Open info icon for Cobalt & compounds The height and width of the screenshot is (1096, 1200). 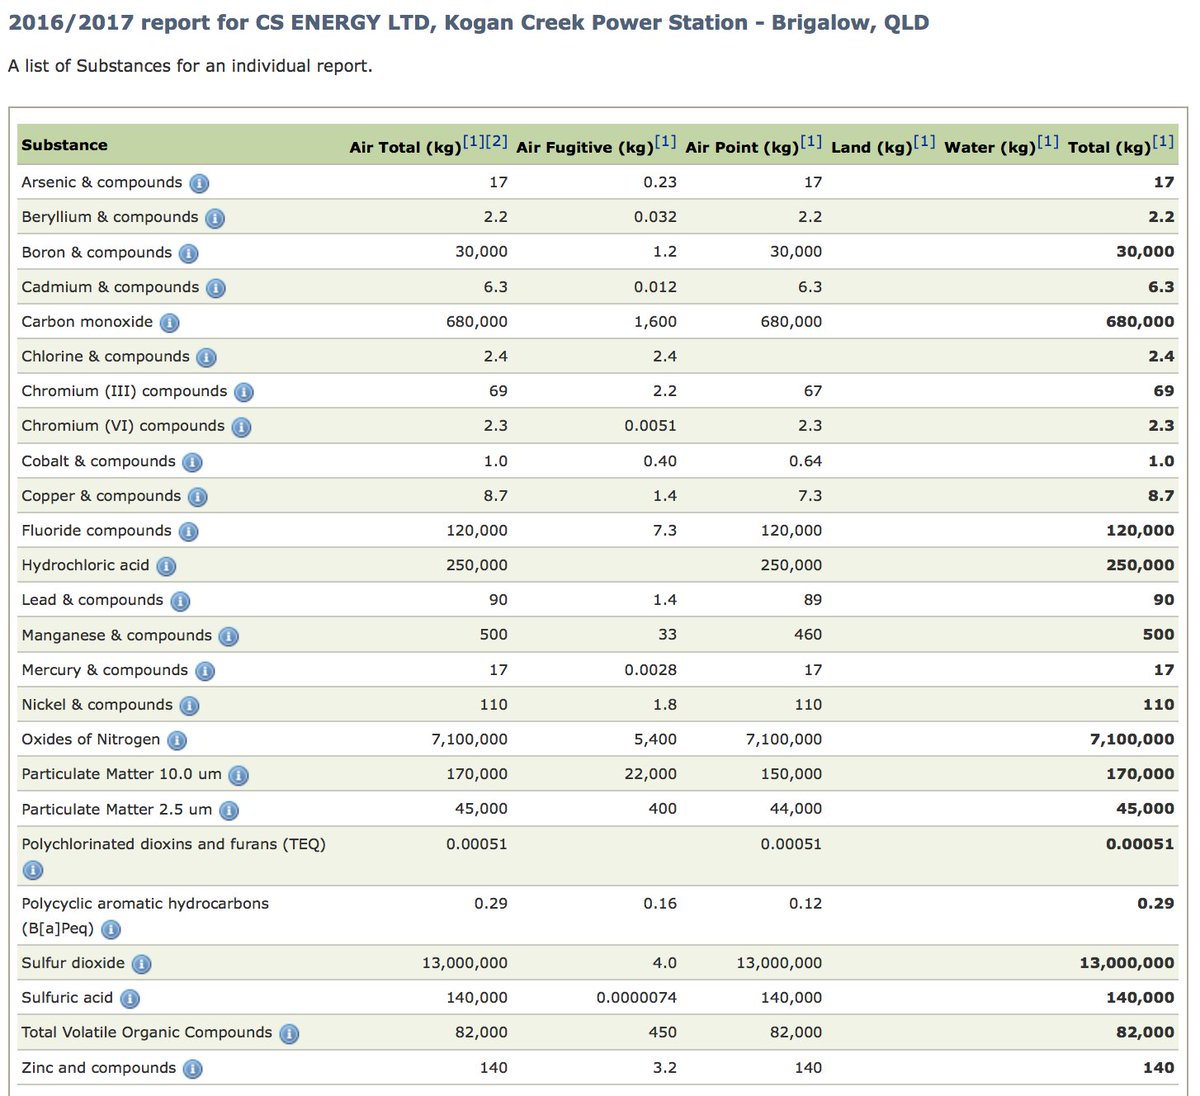(x=192, y=462)
